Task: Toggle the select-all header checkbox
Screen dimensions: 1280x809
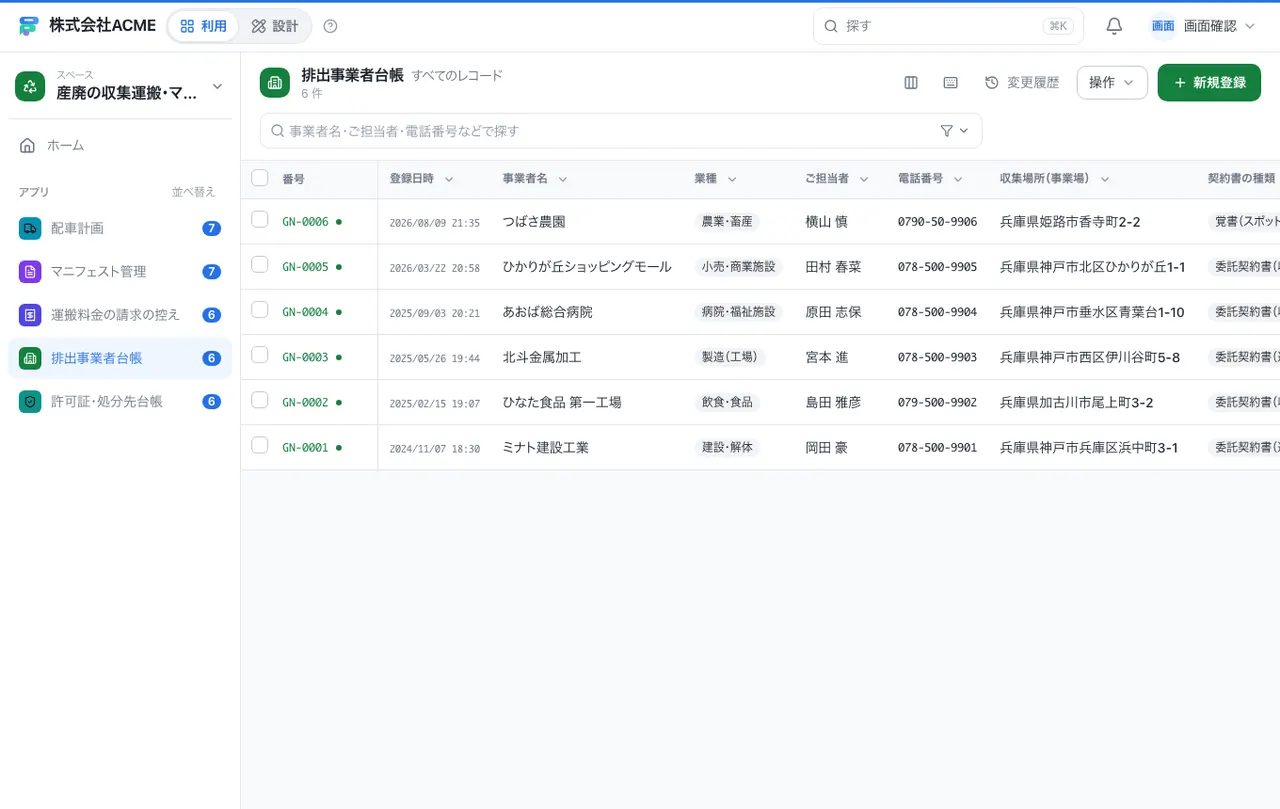Action: tap(260, 178)
